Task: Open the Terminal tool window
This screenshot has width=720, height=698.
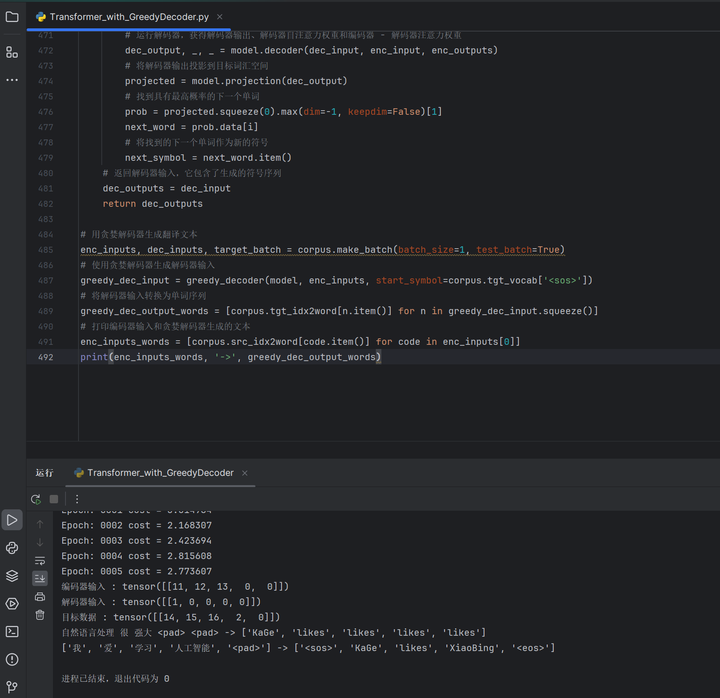Action: [x=12, y=631]
